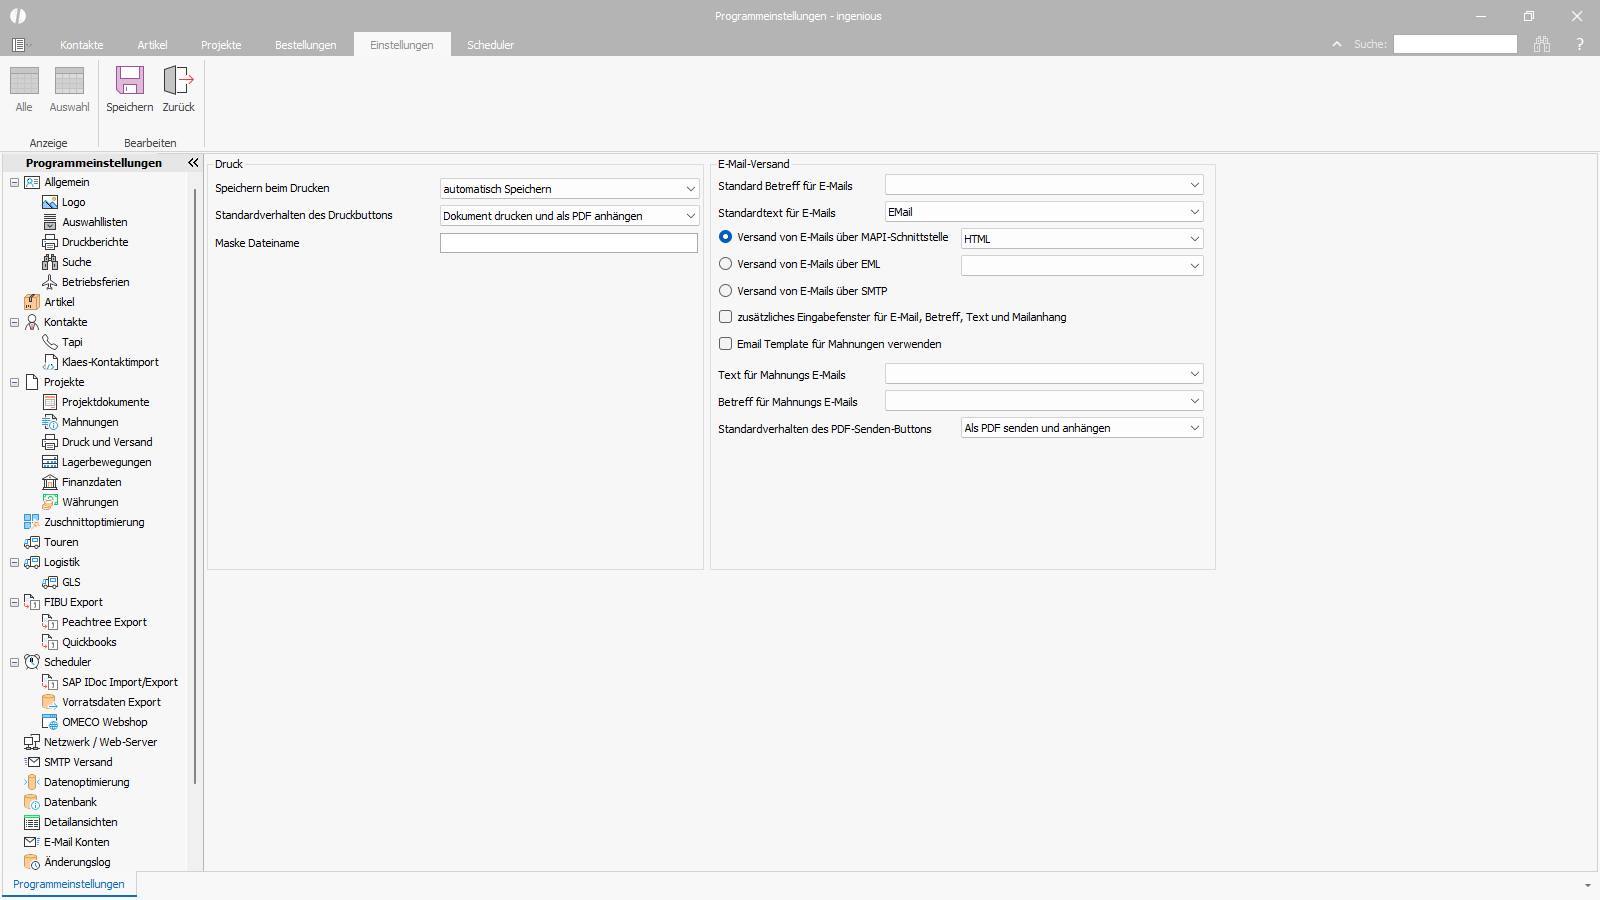Enable Email Template für Mahnungen verwenden
Screen dimensions: 1600x900
tap(726, 344)
